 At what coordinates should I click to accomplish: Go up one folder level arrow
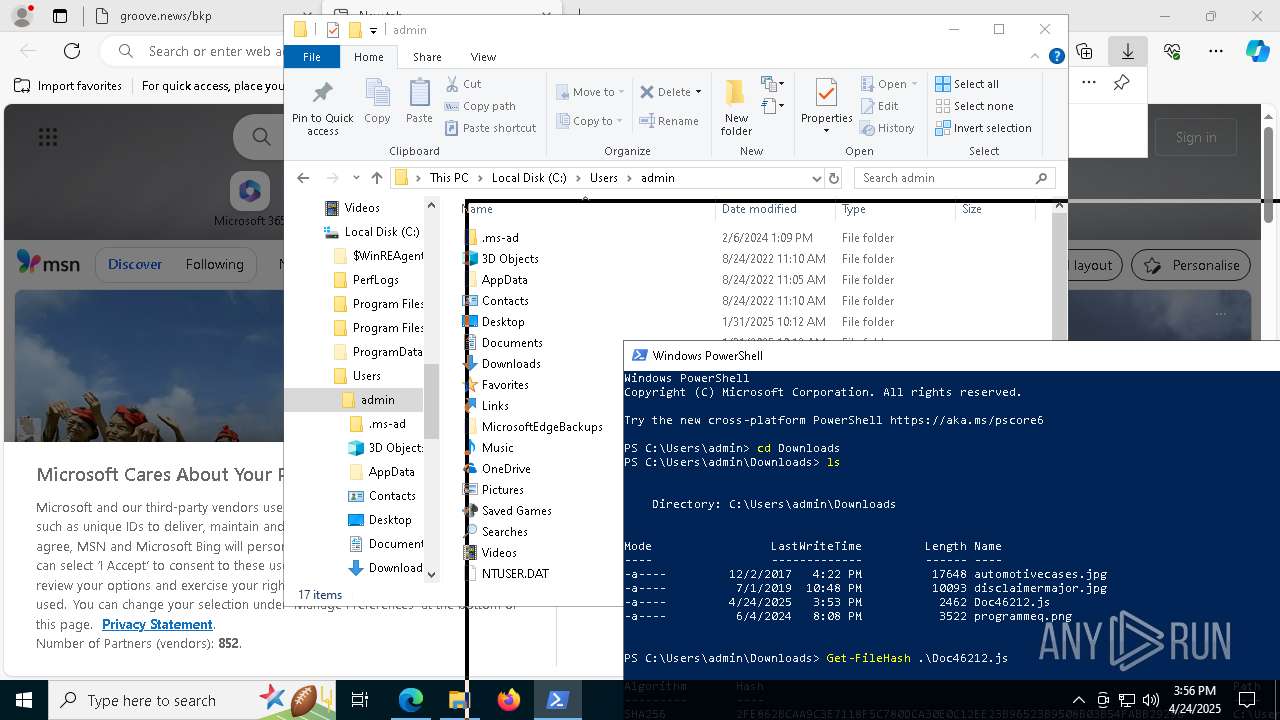(x=376, y=178)
